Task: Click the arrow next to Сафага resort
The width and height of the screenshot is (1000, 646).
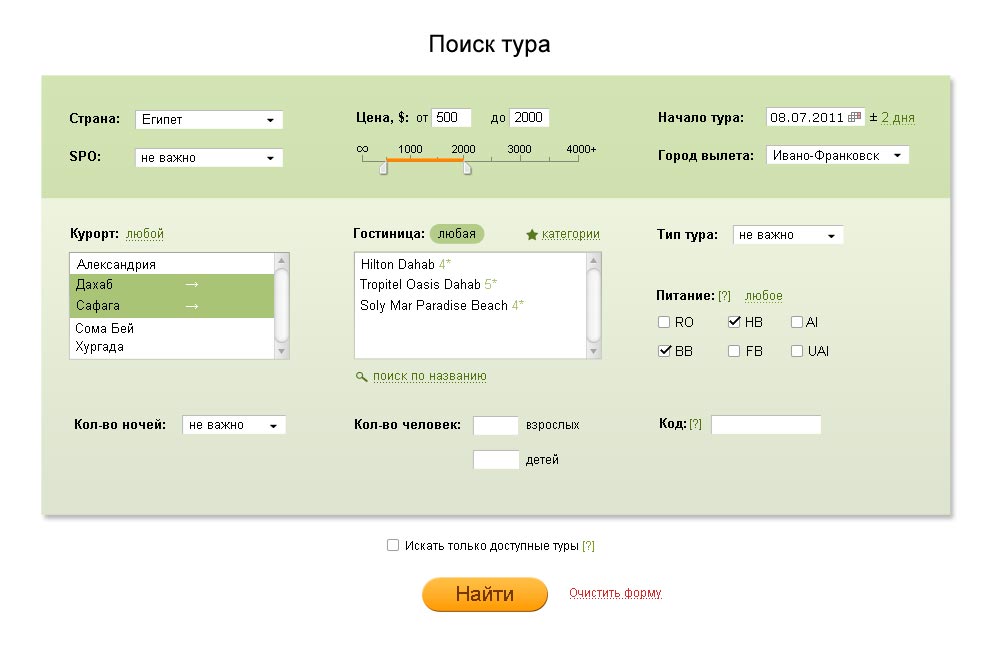Action: coord(192,306)
